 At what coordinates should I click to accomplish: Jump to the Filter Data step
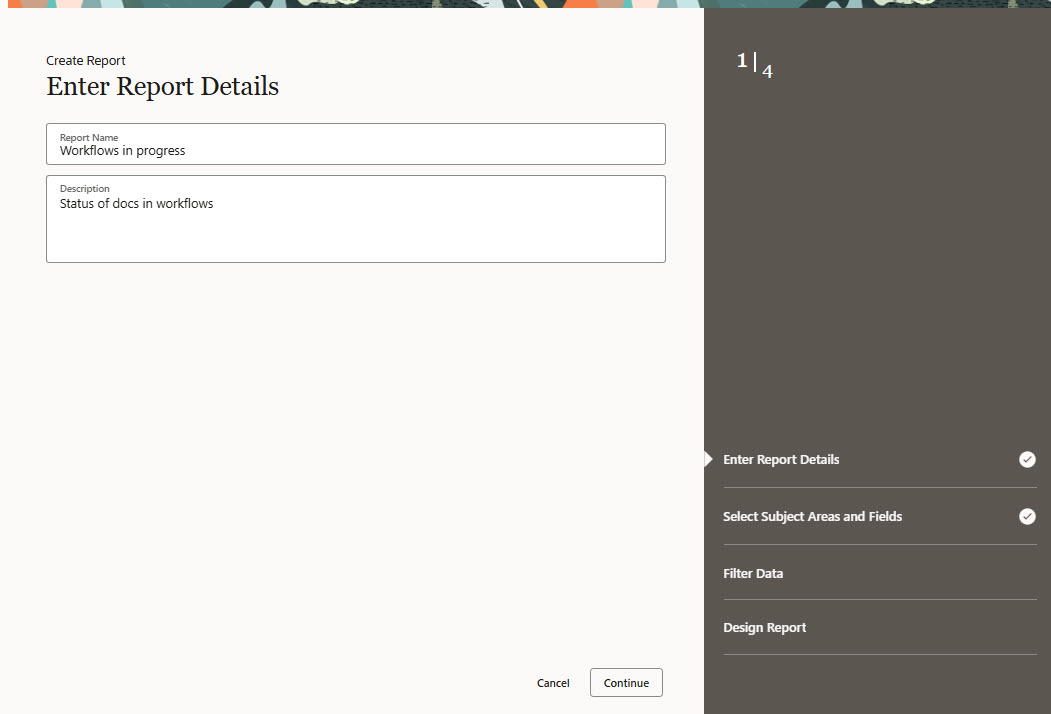point(753,574)
